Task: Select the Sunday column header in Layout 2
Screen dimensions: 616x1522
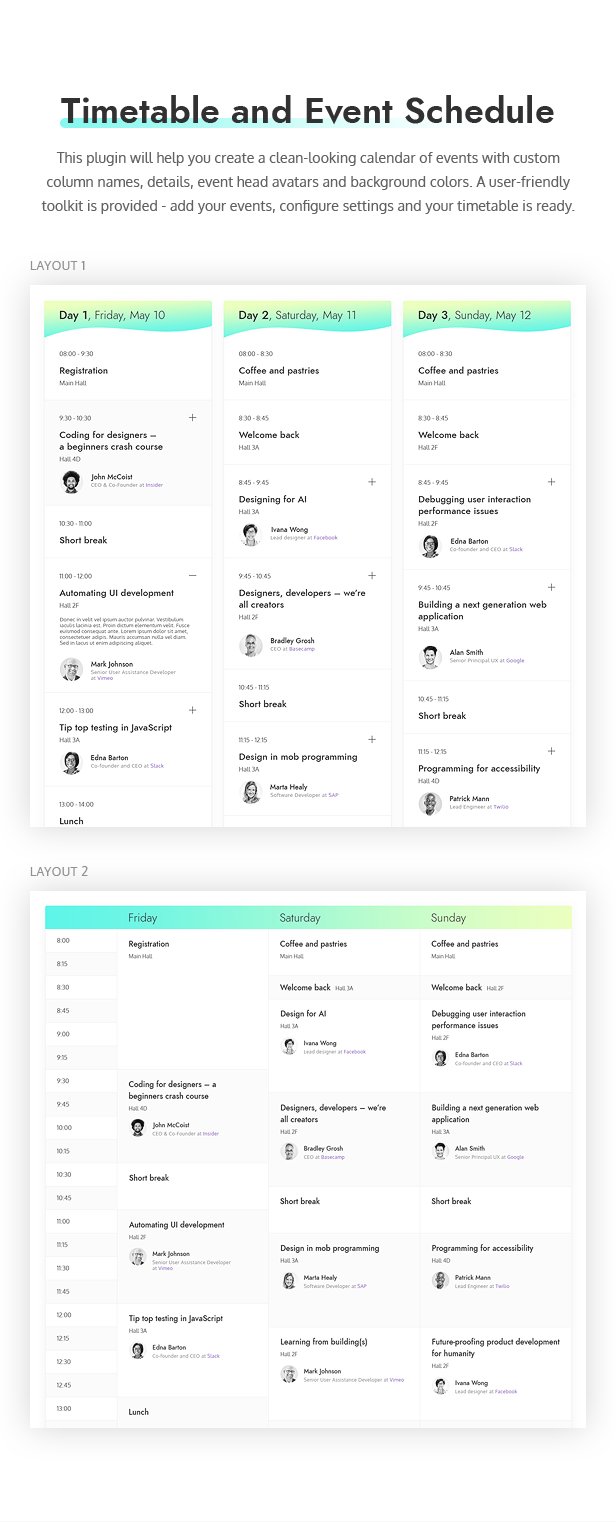Action: click(x=448, y=918)
